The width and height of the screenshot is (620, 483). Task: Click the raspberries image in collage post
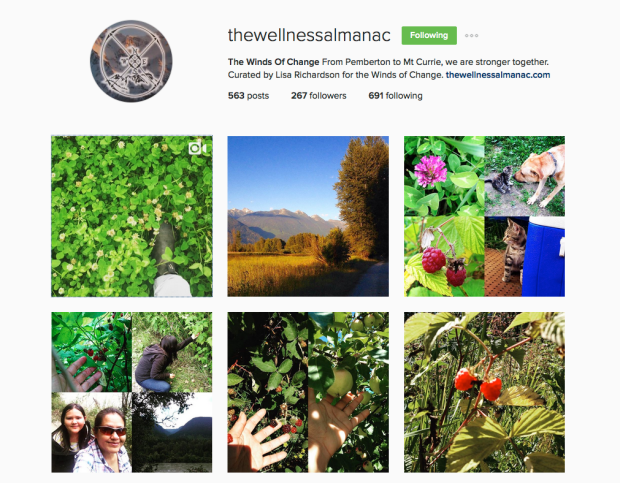point(444,257)
